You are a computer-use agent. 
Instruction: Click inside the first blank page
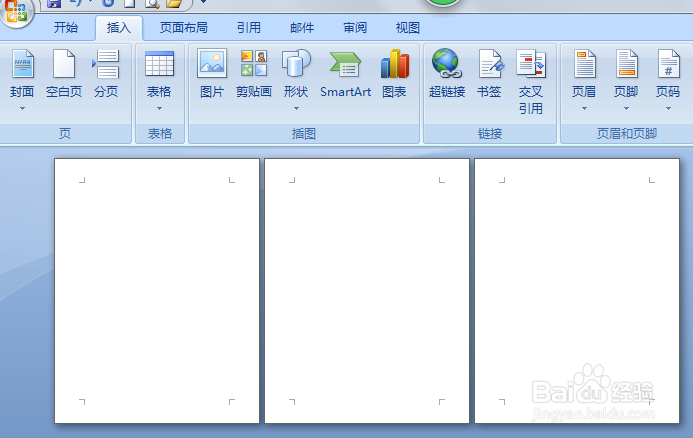157,291
